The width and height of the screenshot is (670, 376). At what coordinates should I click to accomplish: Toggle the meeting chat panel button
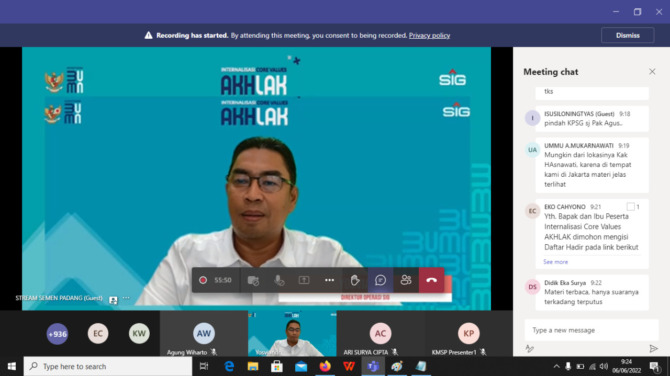(x=380, y=280)
